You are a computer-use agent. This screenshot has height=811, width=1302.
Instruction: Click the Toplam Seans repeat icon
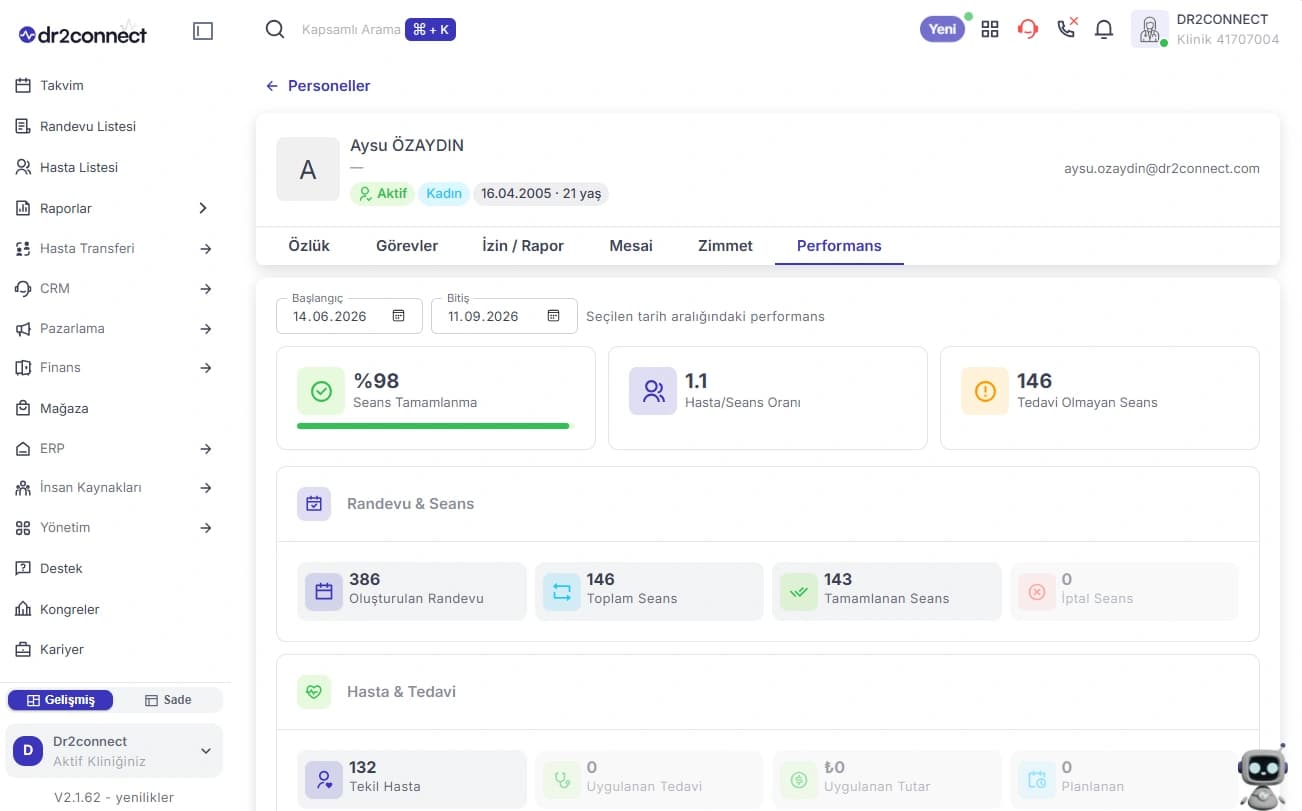(x=561, y=592)
